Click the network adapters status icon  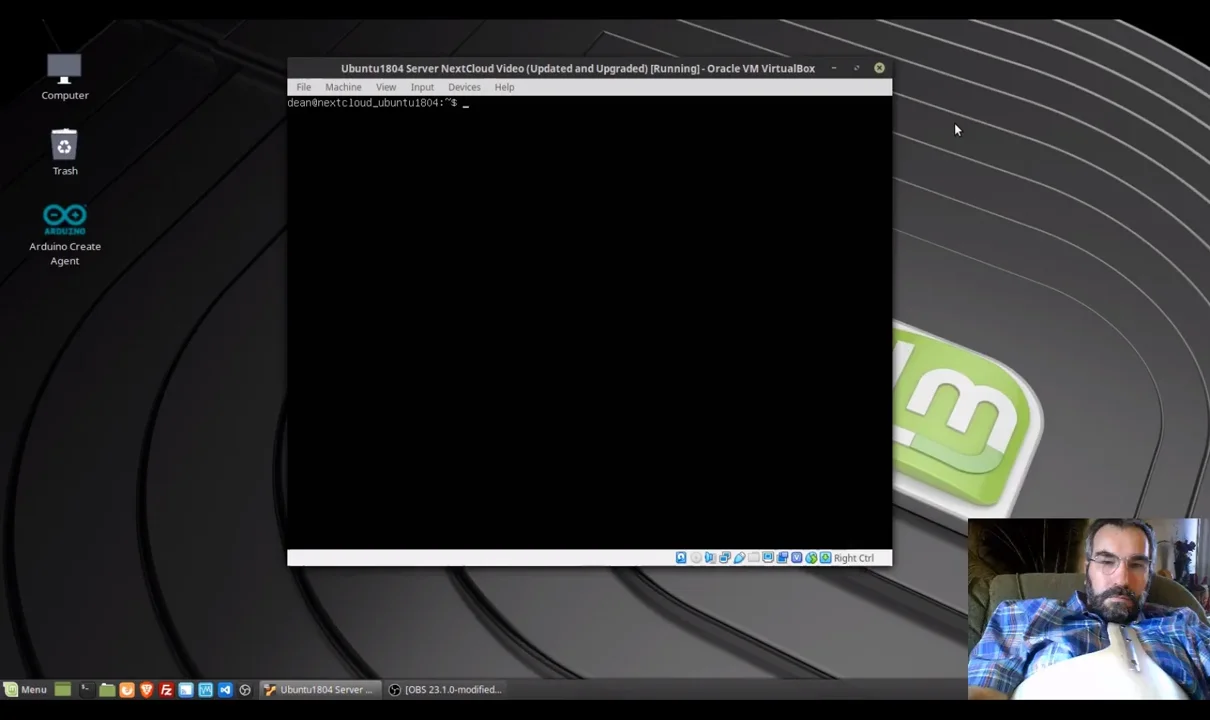(725, 558)
